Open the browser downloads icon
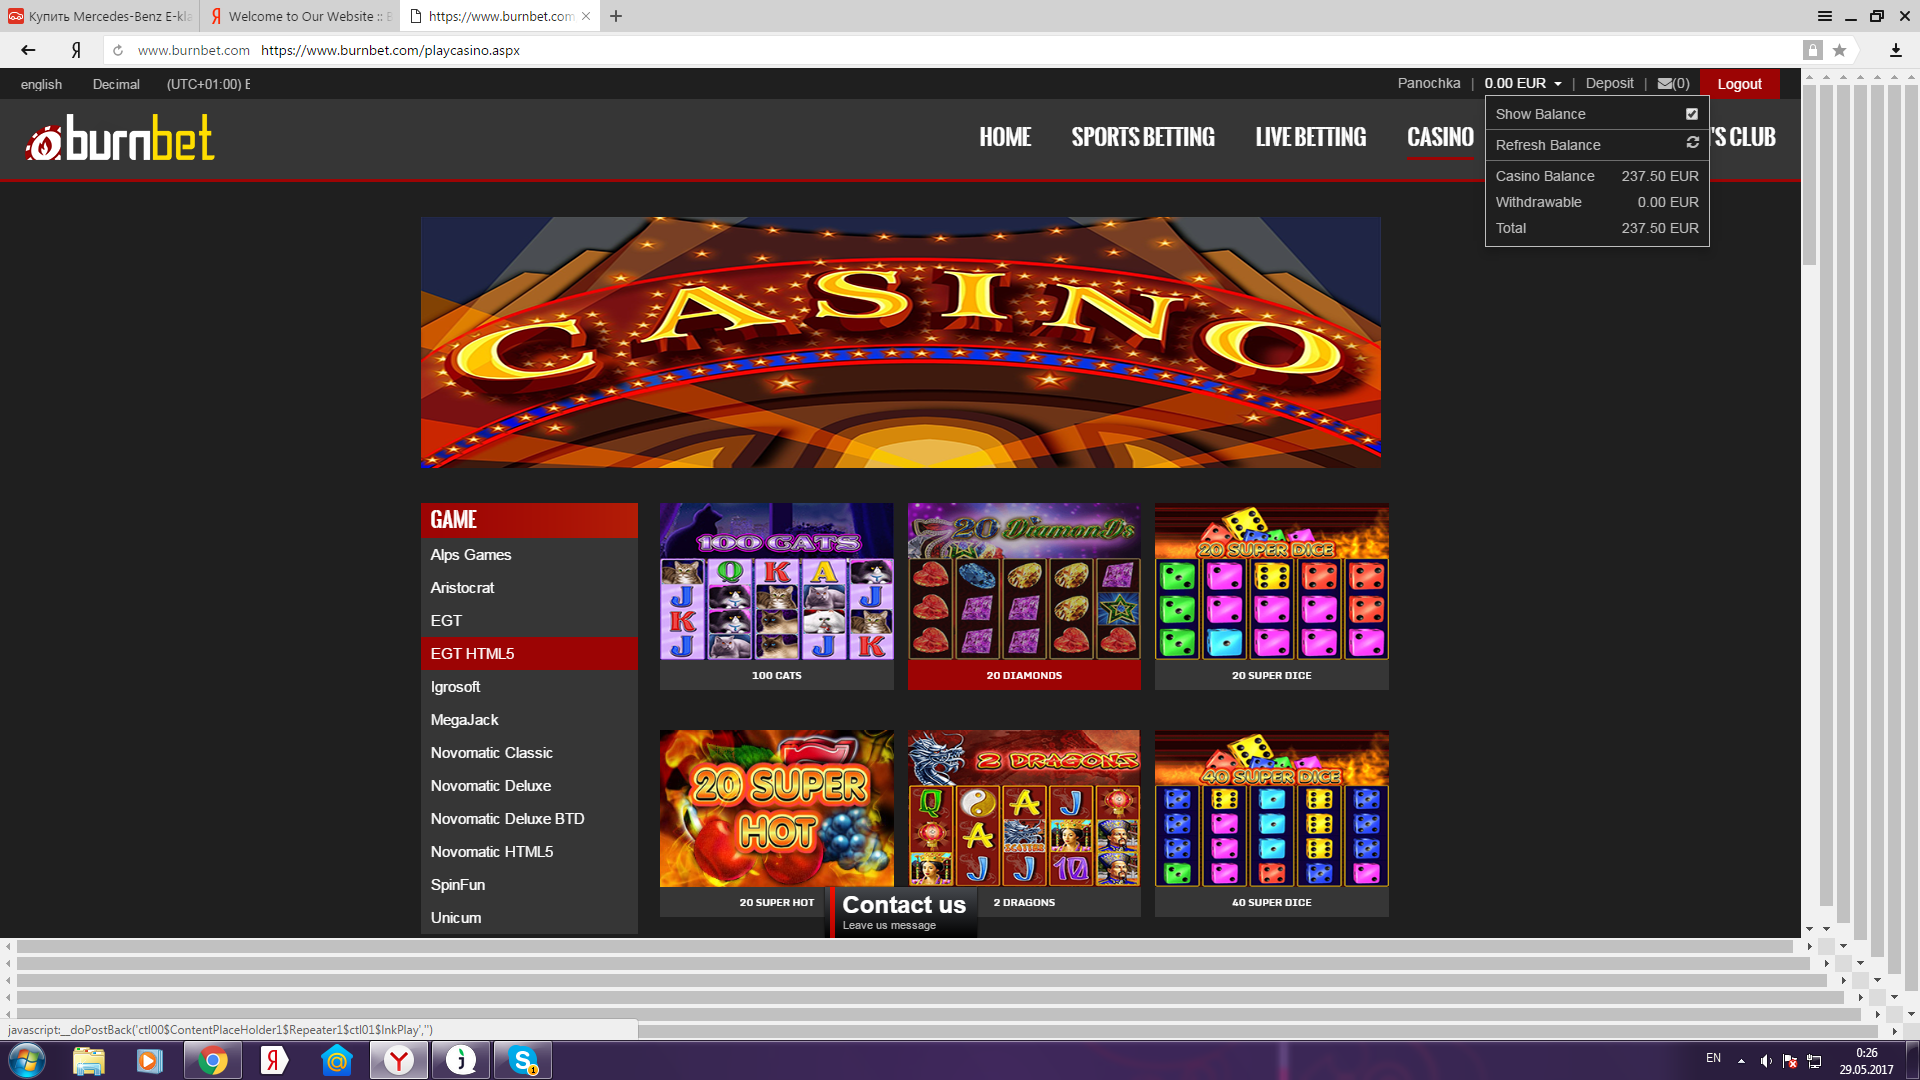The width and height of the screenshot is (1920, 1080). pyautogui.click(x=1895, y=50)
